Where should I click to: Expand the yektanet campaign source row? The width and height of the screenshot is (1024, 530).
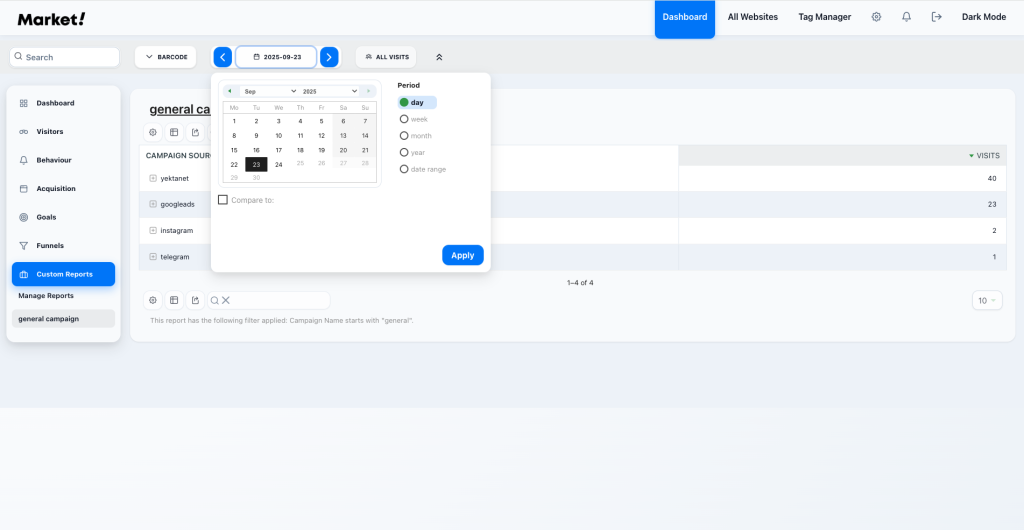pyautogui.click(x=153, y=178)
